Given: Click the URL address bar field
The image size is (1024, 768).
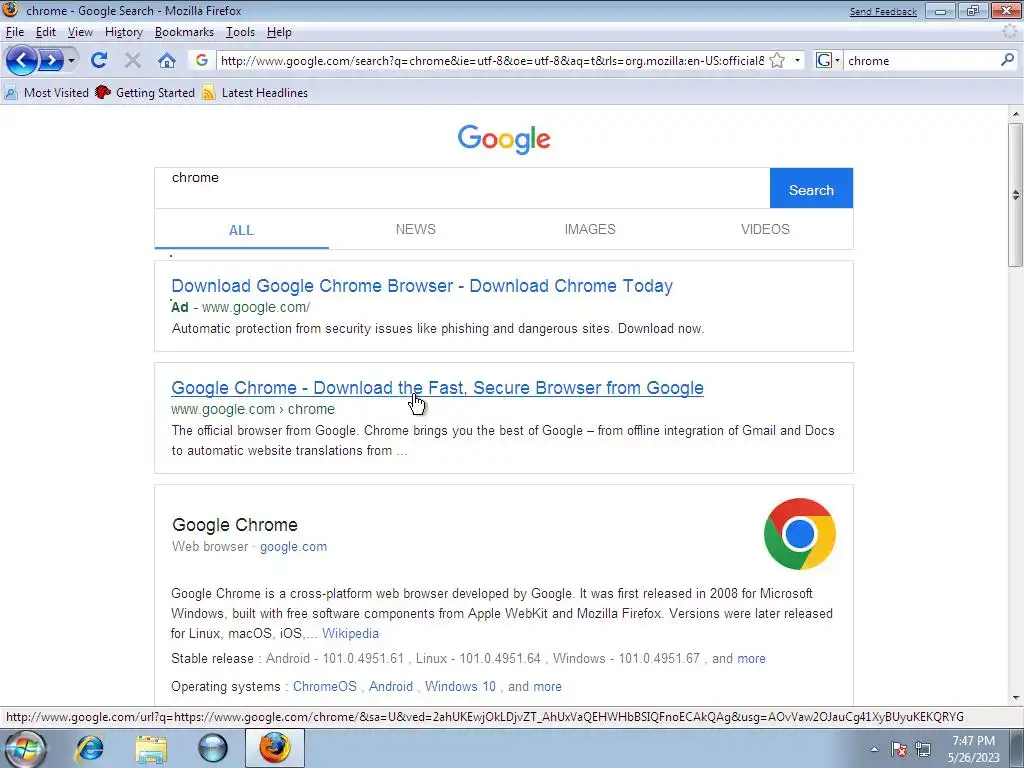Looking at the screenshot, I should click(492, 61).
